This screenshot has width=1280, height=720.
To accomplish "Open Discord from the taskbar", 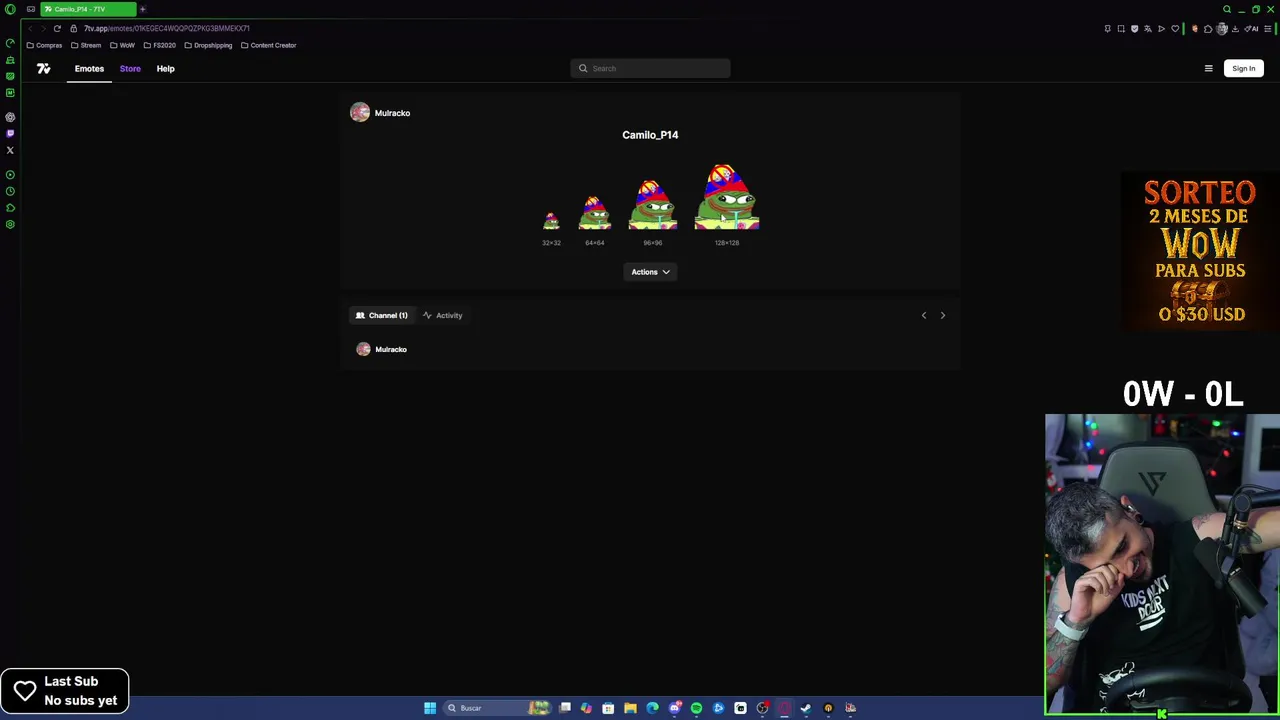I will 675,708.
